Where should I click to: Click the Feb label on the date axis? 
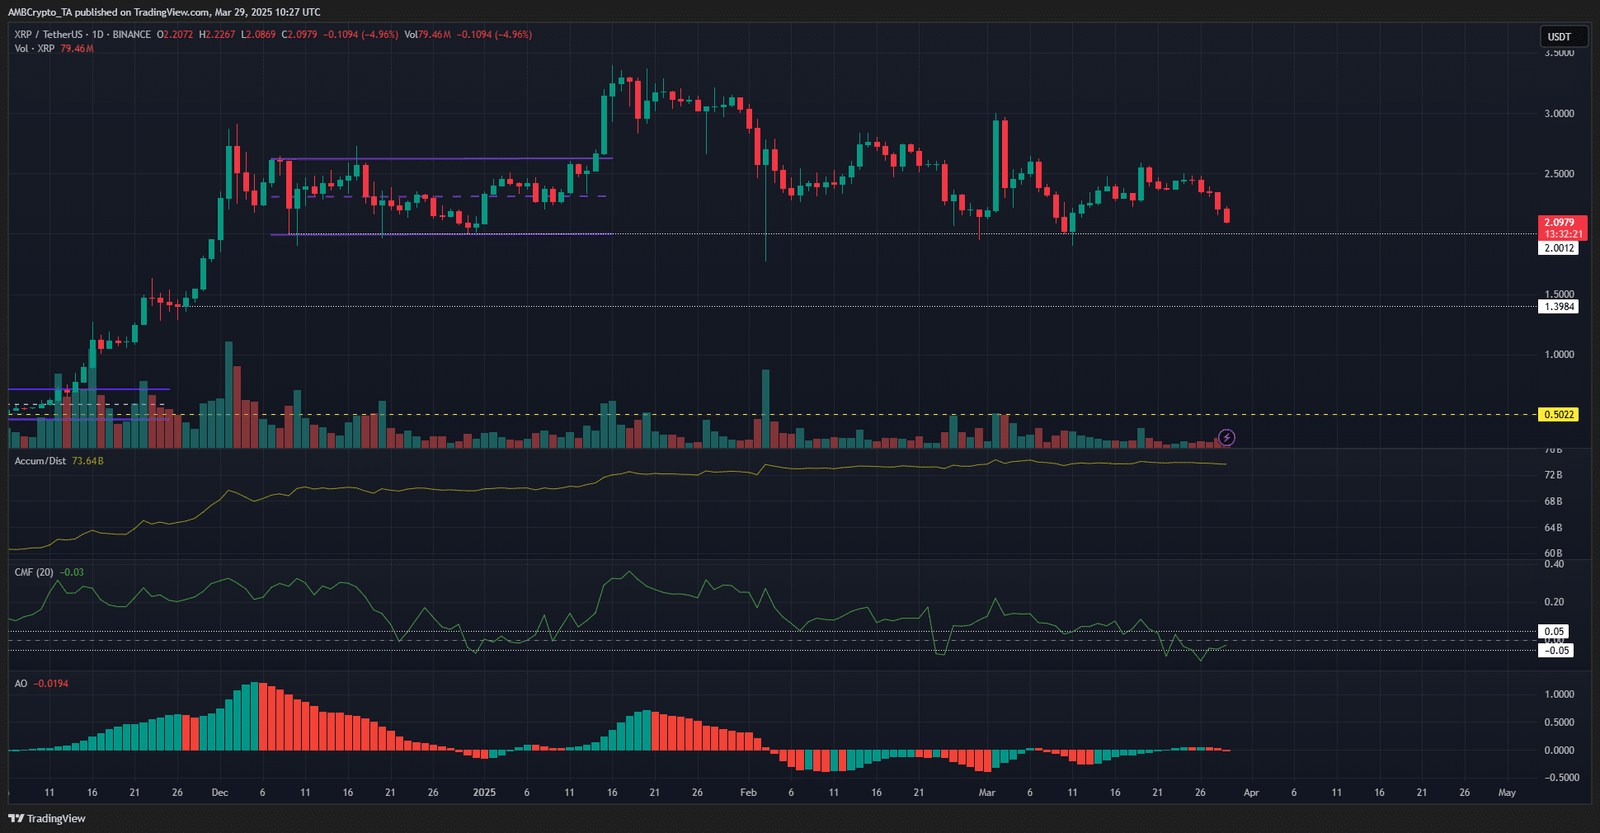tap(748, 792)
